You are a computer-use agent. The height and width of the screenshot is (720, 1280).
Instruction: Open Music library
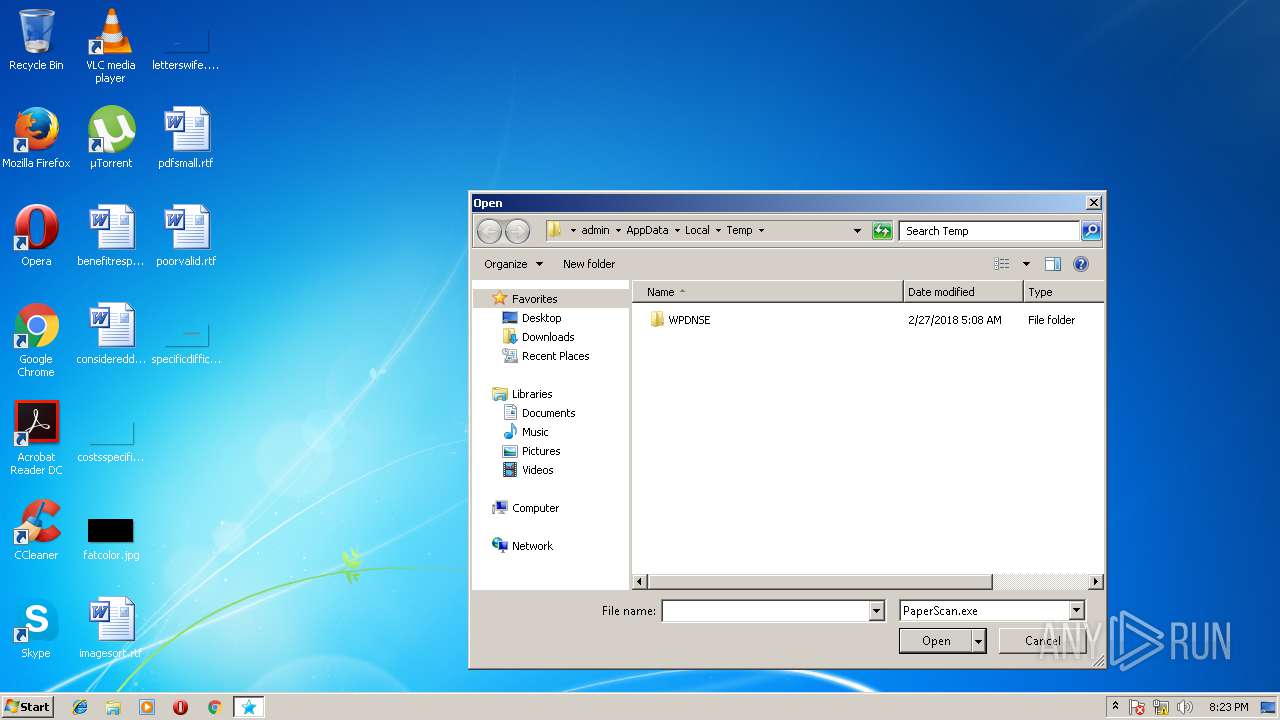coord(535,432)
